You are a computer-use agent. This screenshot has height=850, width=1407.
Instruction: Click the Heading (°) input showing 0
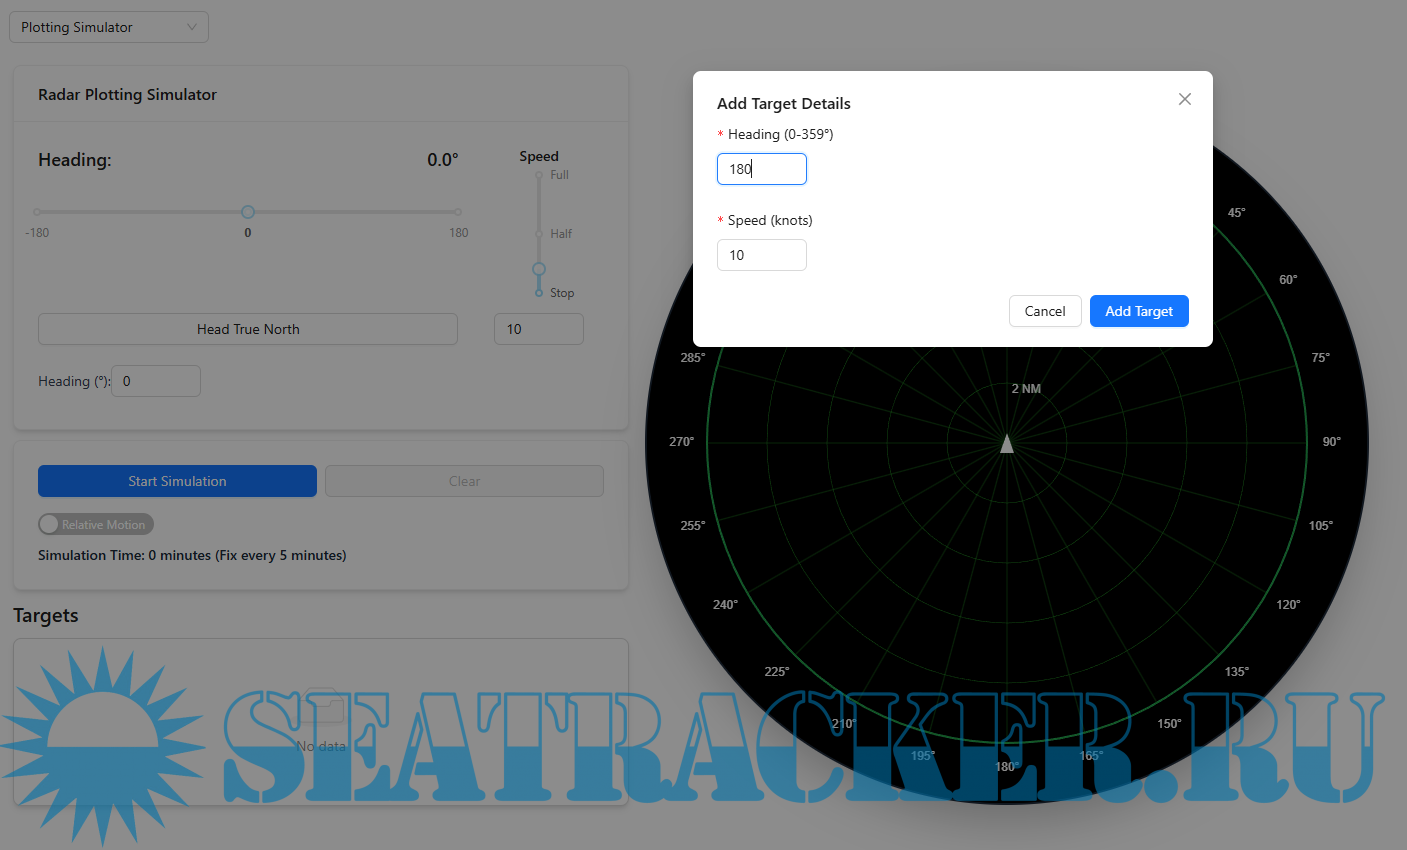click(155, 381)
